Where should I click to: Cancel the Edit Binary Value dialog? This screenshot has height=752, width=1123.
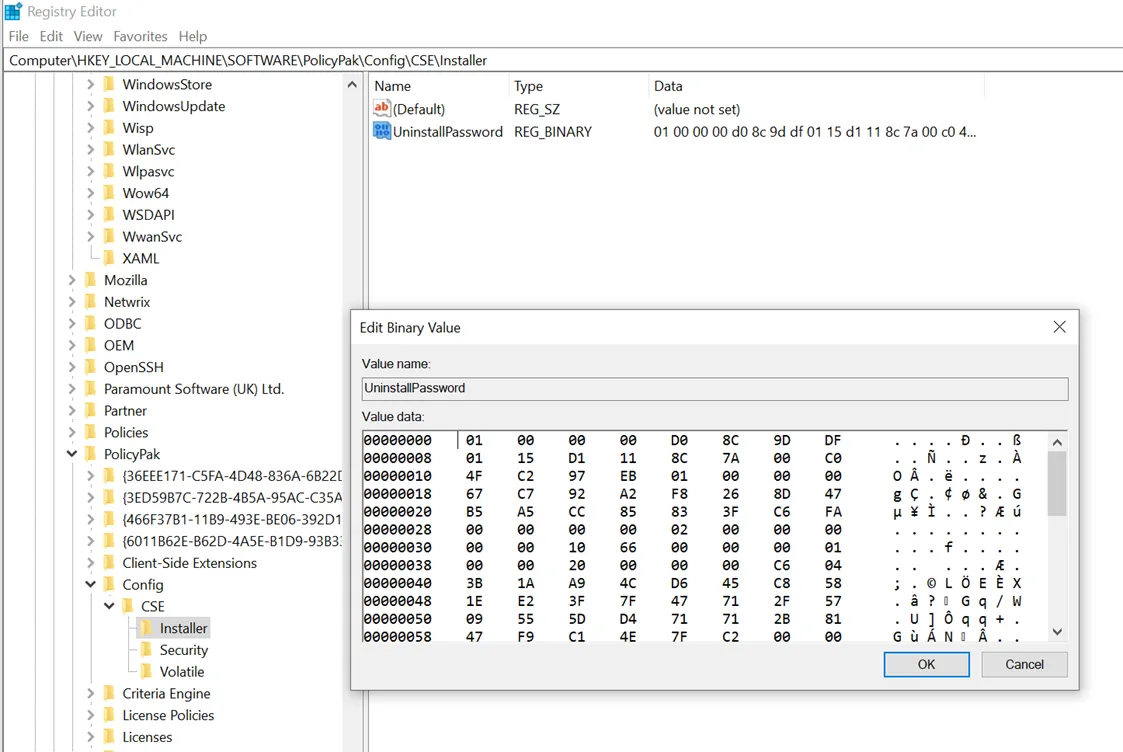[x=1024, y=664]
